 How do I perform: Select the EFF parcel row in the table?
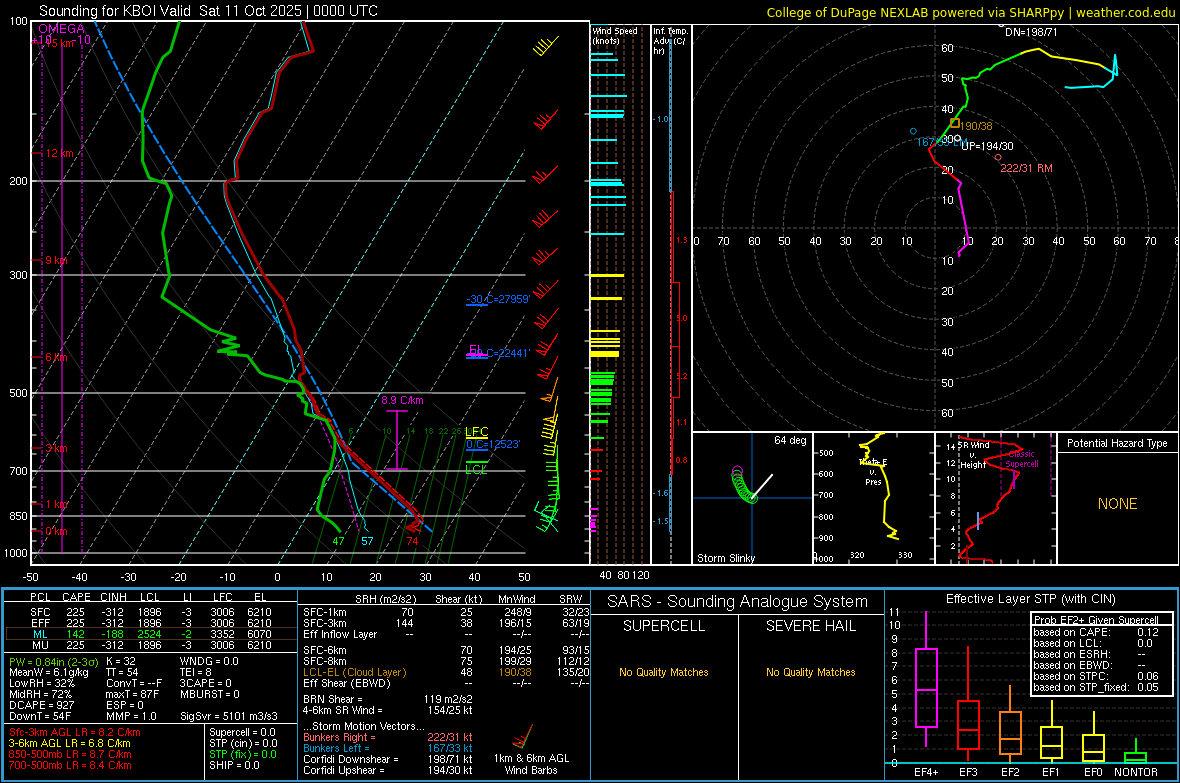point(151,623)
